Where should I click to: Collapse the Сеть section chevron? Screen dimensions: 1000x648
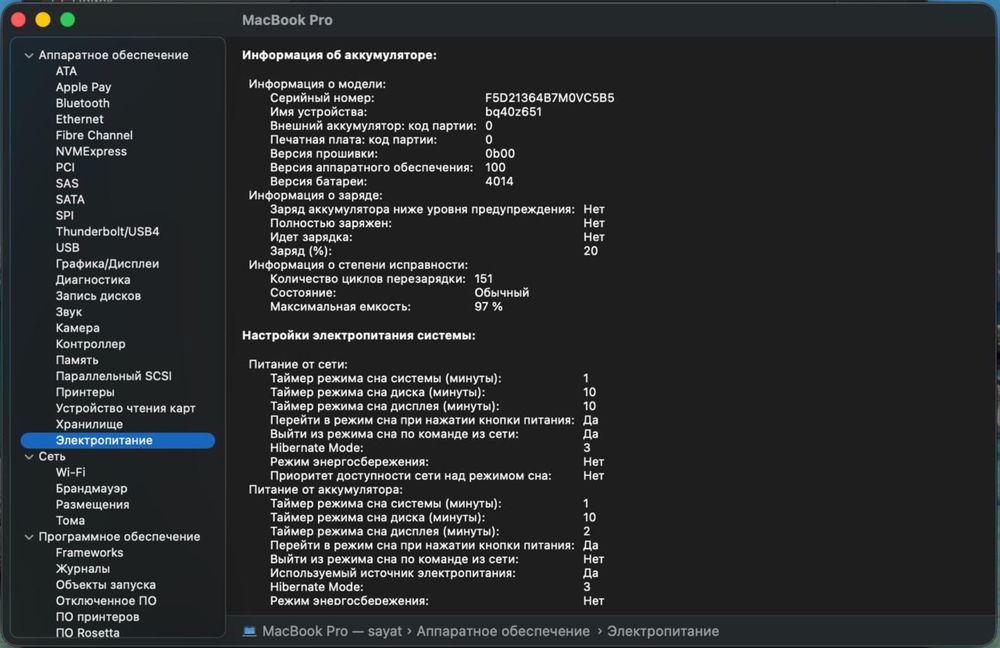[29, 457]
